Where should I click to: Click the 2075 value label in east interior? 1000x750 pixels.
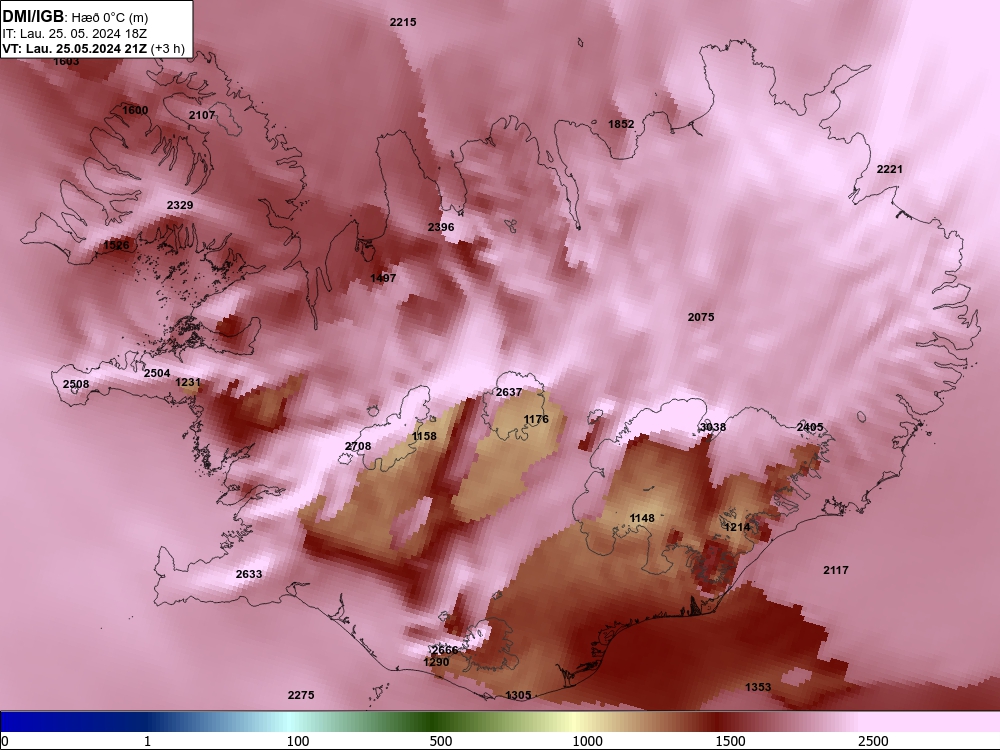pos(701,317)
